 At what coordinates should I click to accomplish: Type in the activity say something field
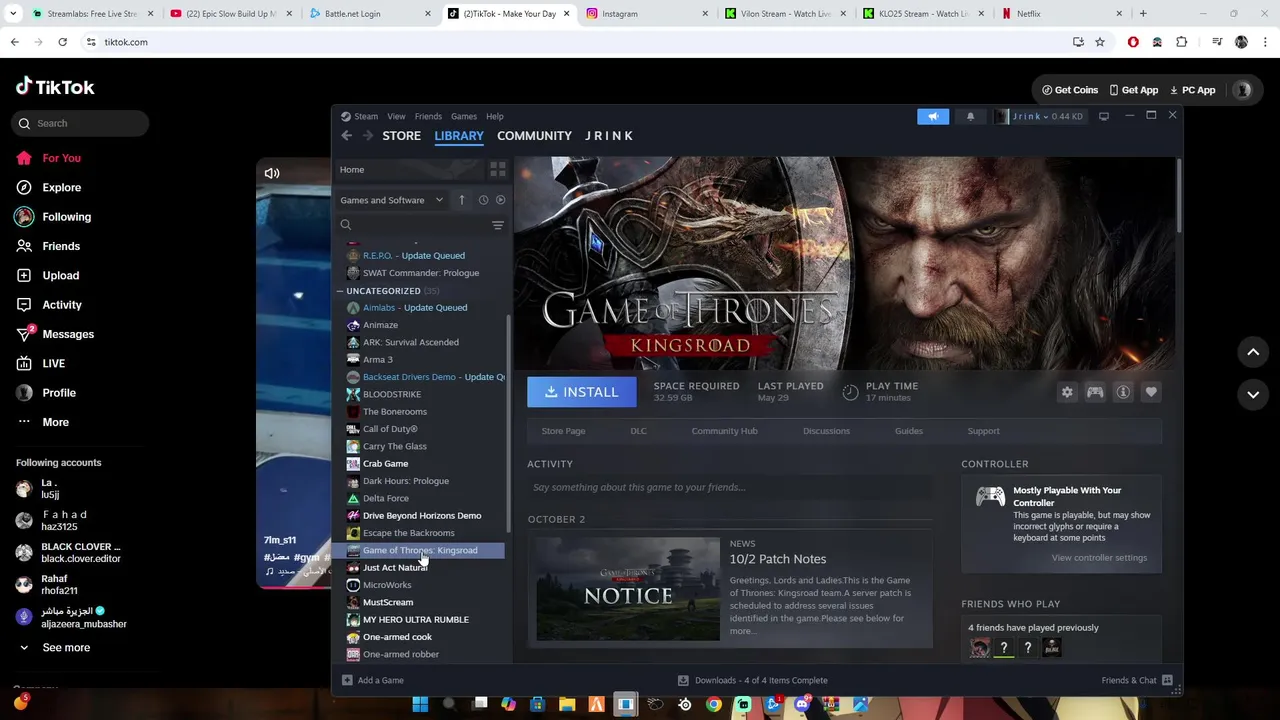pyautogui.click(x=729, y=488)
